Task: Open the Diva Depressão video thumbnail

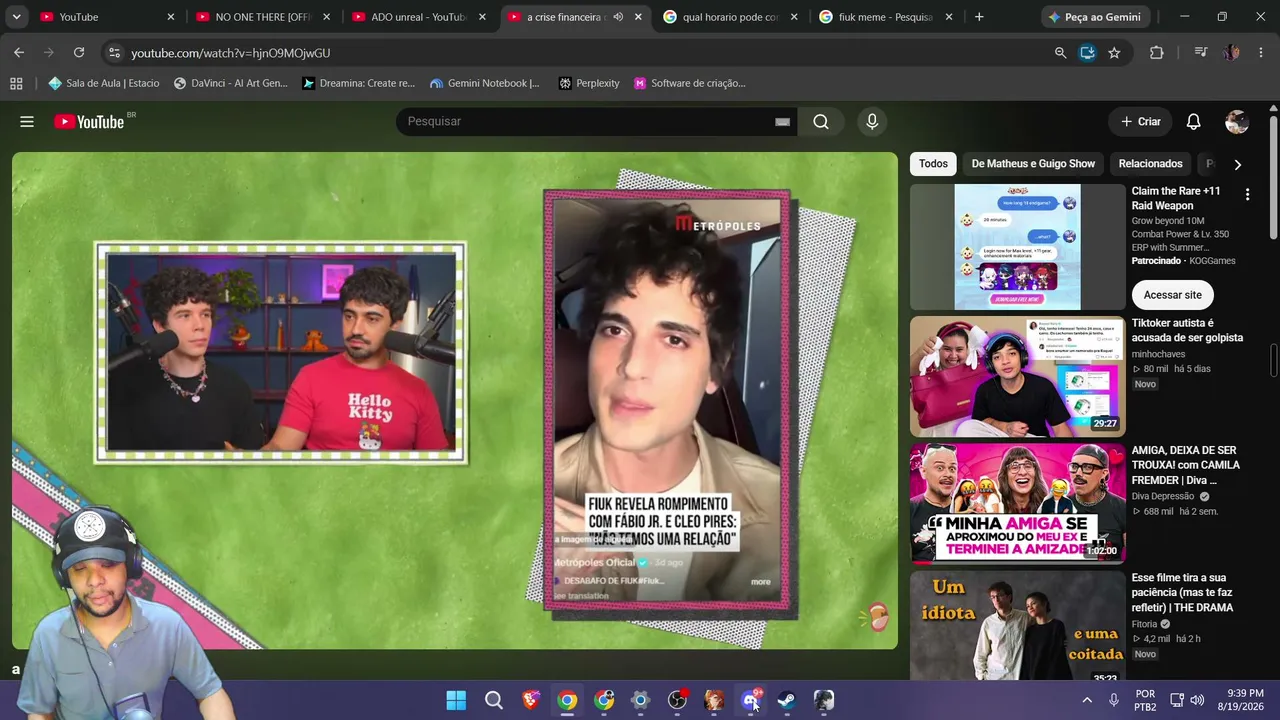Action: point(1017,504)
